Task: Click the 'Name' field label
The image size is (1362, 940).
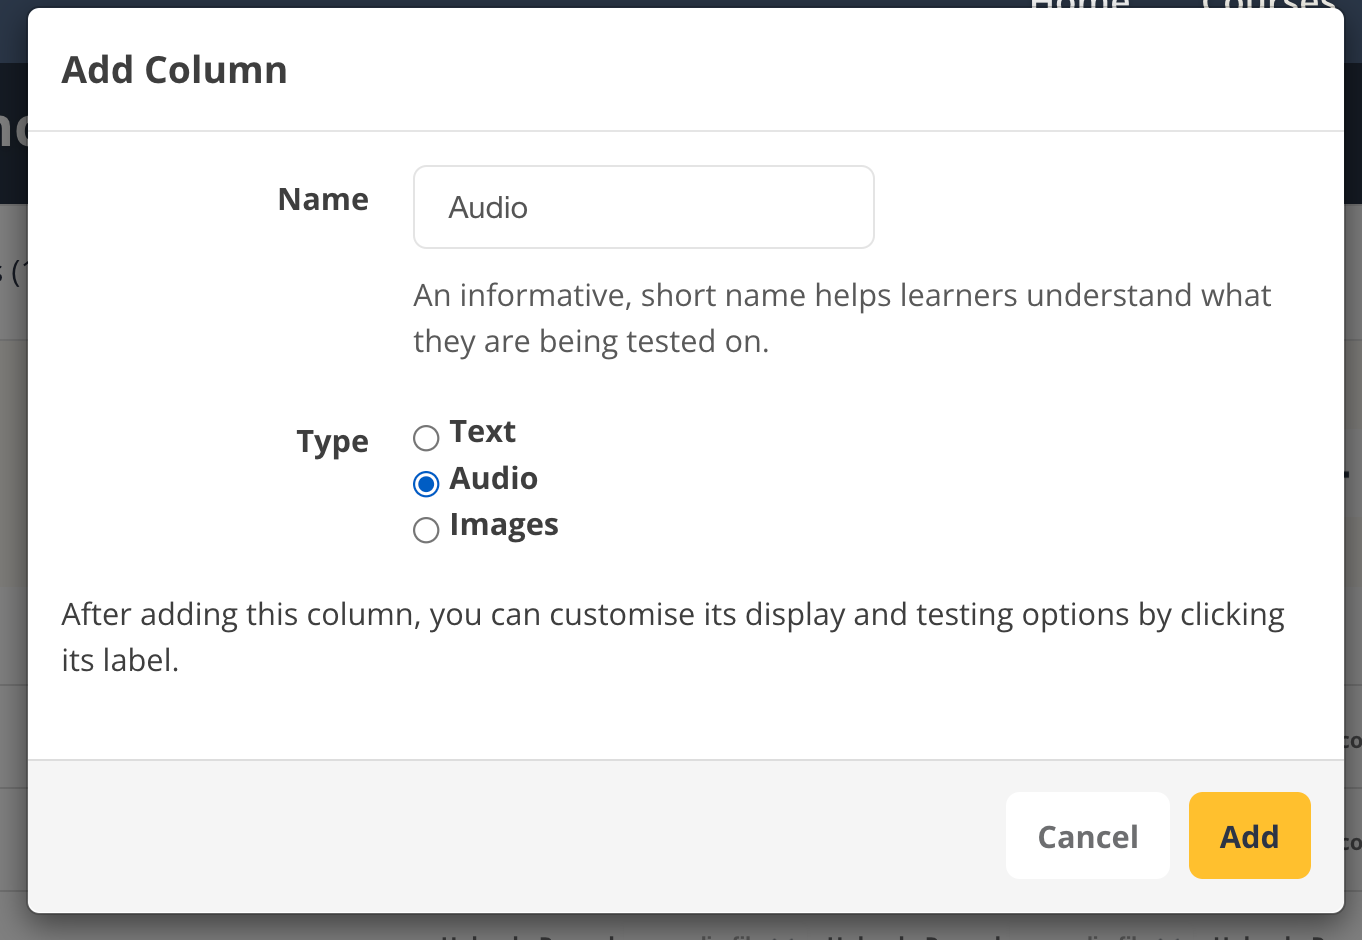Action: point(323,199)
